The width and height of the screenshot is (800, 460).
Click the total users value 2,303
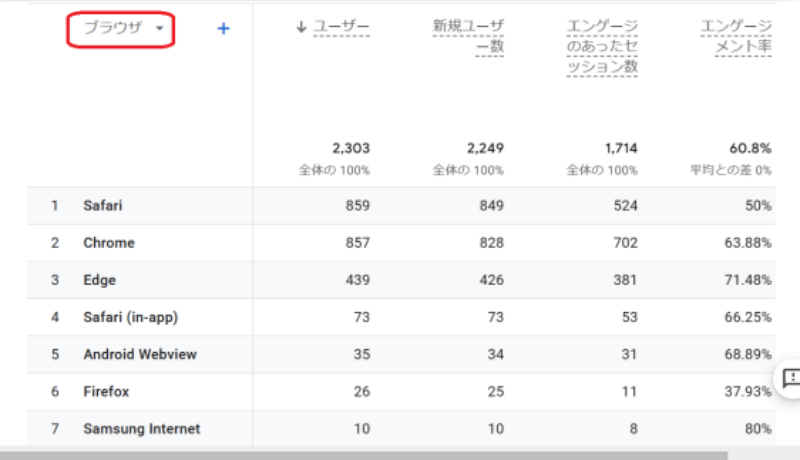351,148
